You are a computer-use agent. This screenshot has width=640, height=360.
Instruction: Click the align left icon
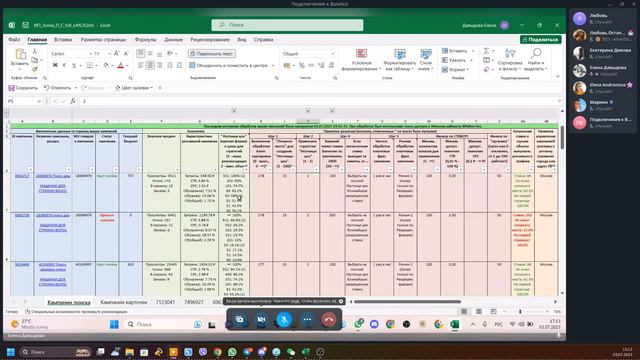coord(141,65)
